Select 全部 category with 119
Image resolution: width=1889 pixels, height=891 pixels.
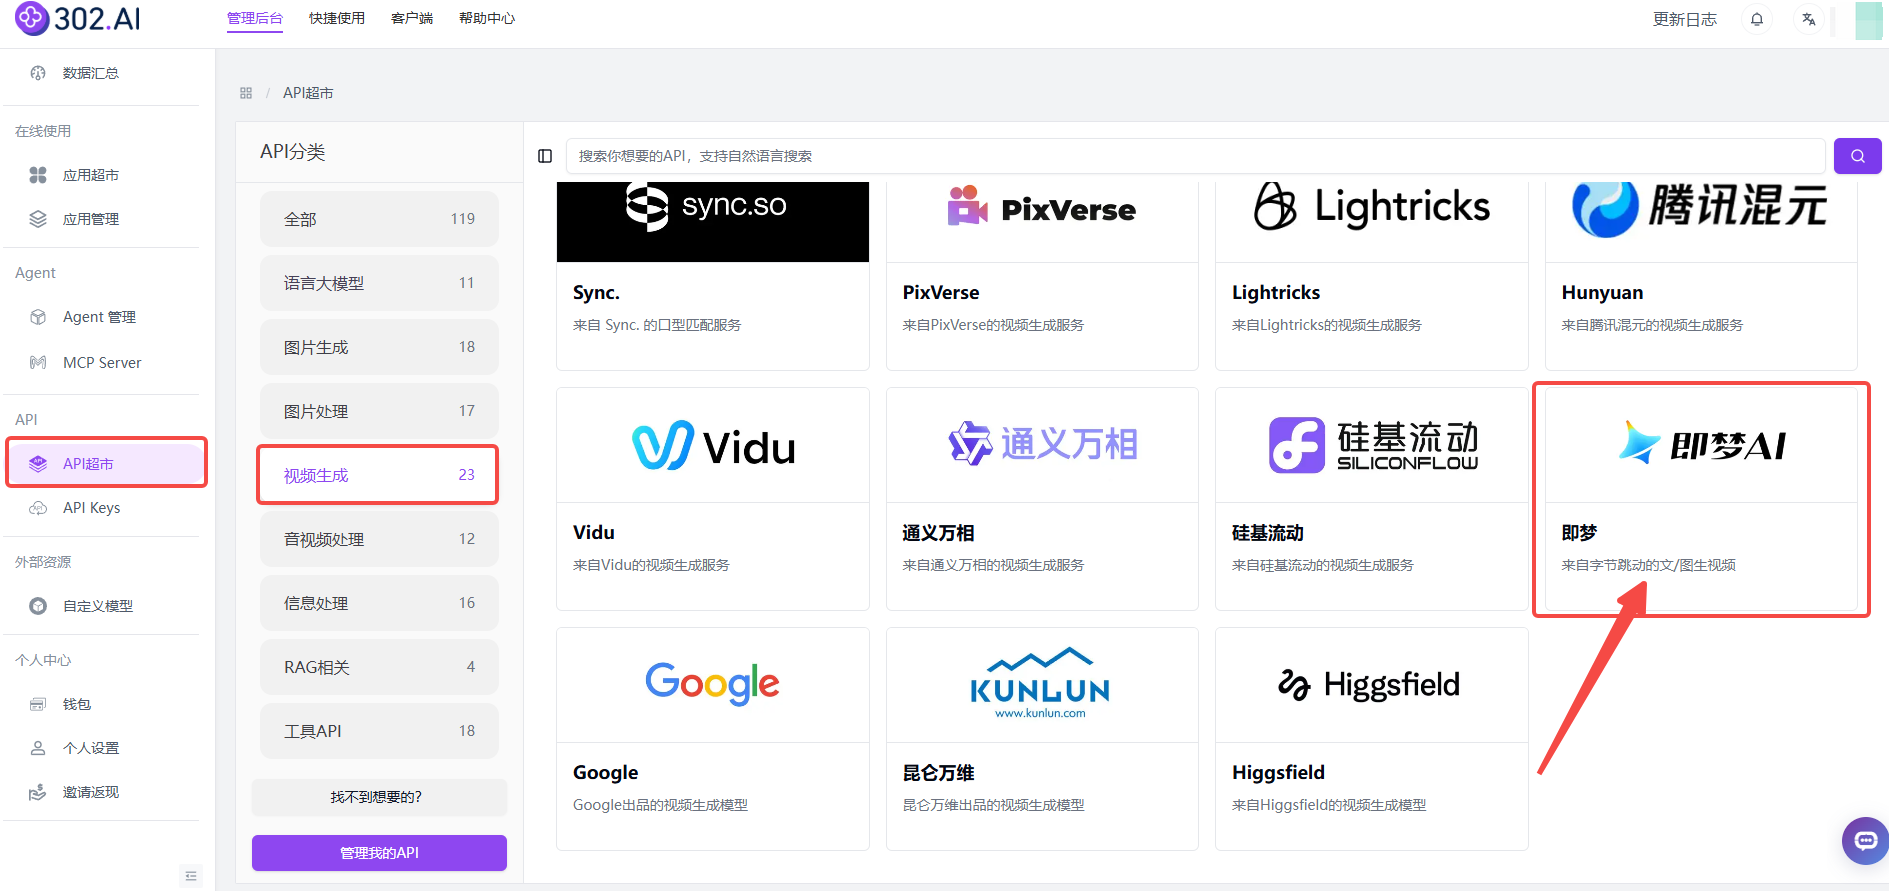pyautogui.click(x=379, y=219)
